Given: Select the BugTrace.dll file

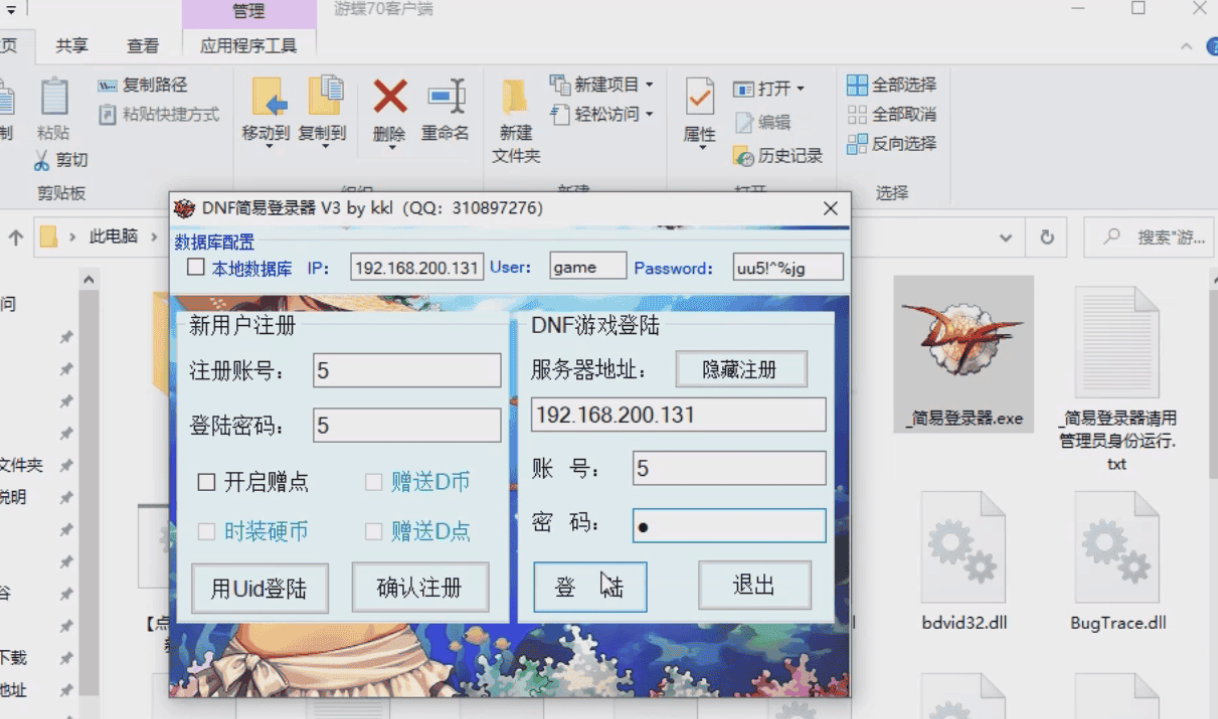Looking at the screenshot, I should pyautogui.click(x=1117, y=549).
